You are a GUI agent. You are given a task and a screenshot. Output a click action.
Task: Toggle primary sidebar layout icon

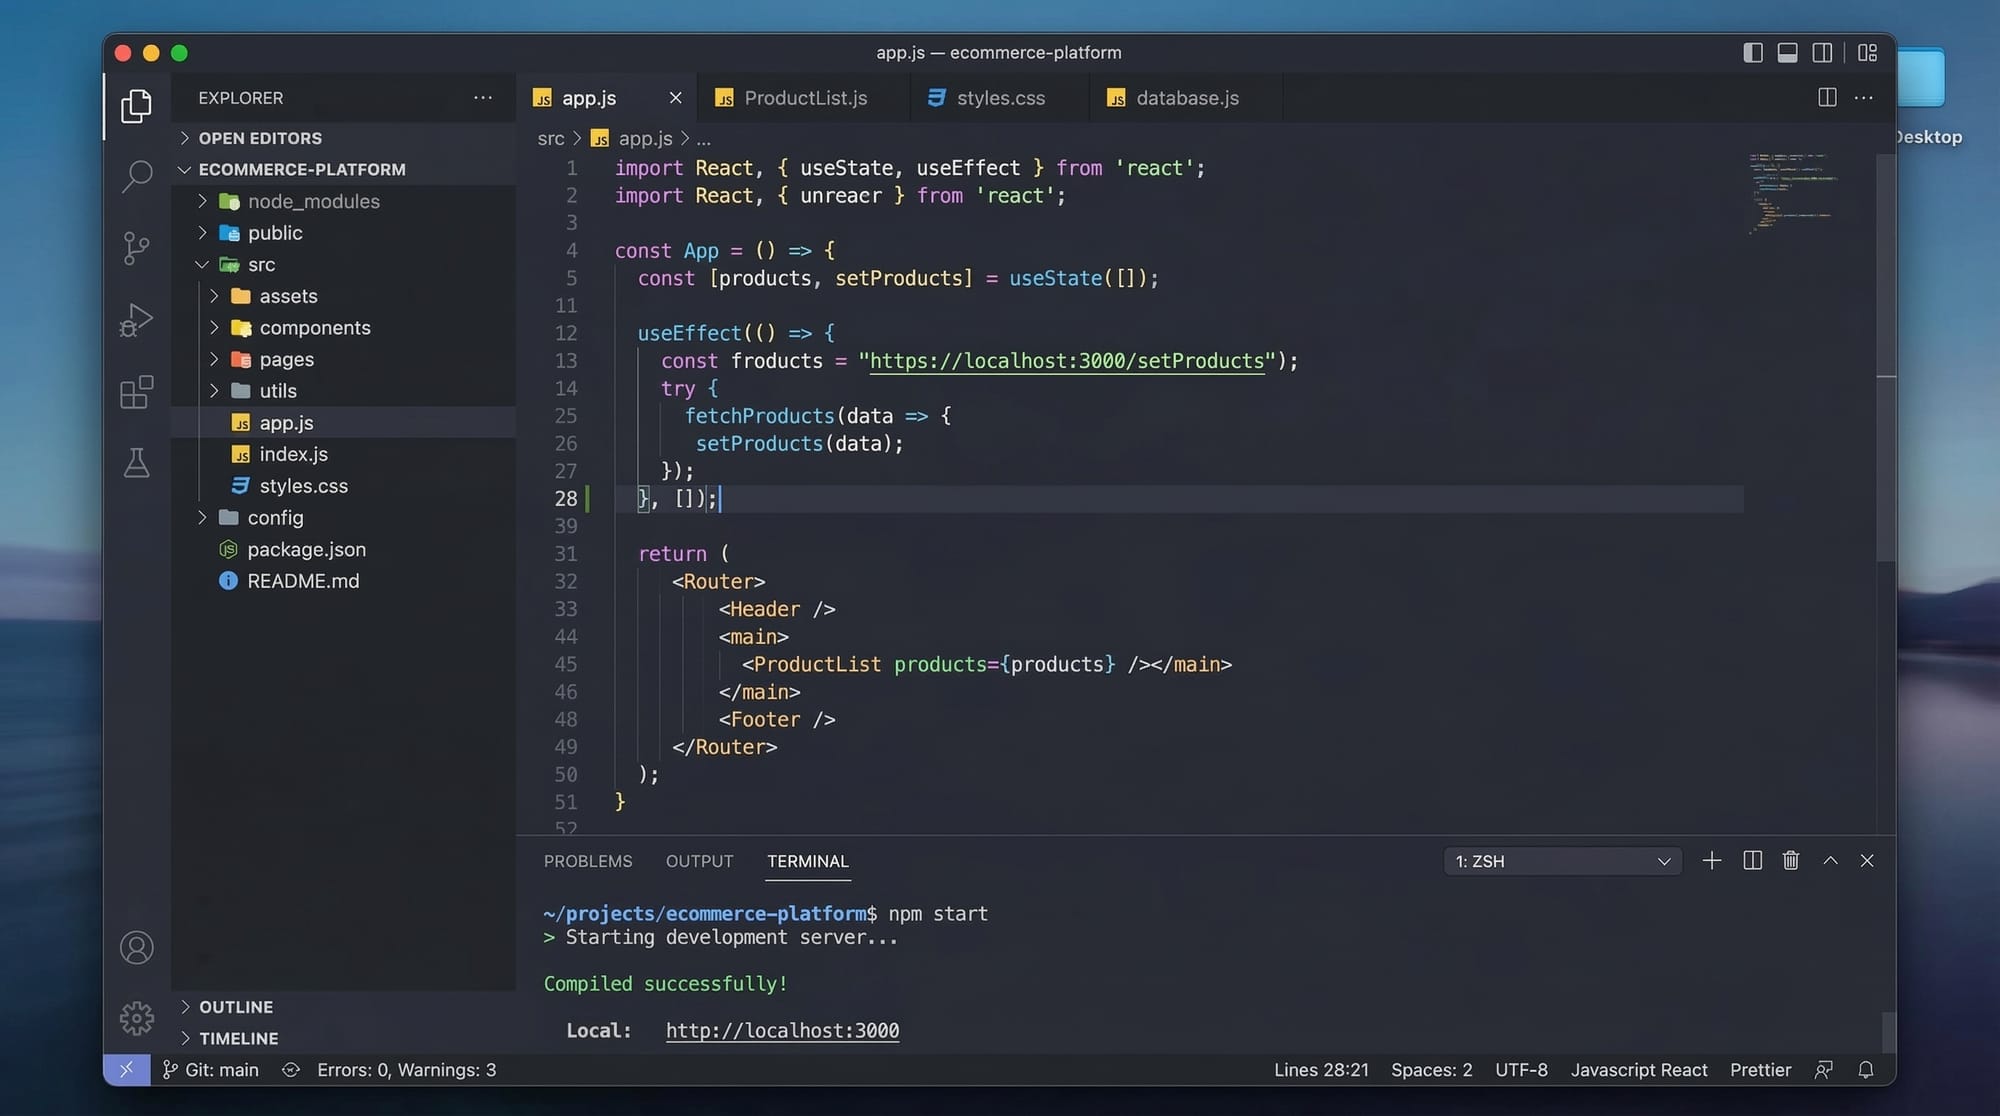1752,53
